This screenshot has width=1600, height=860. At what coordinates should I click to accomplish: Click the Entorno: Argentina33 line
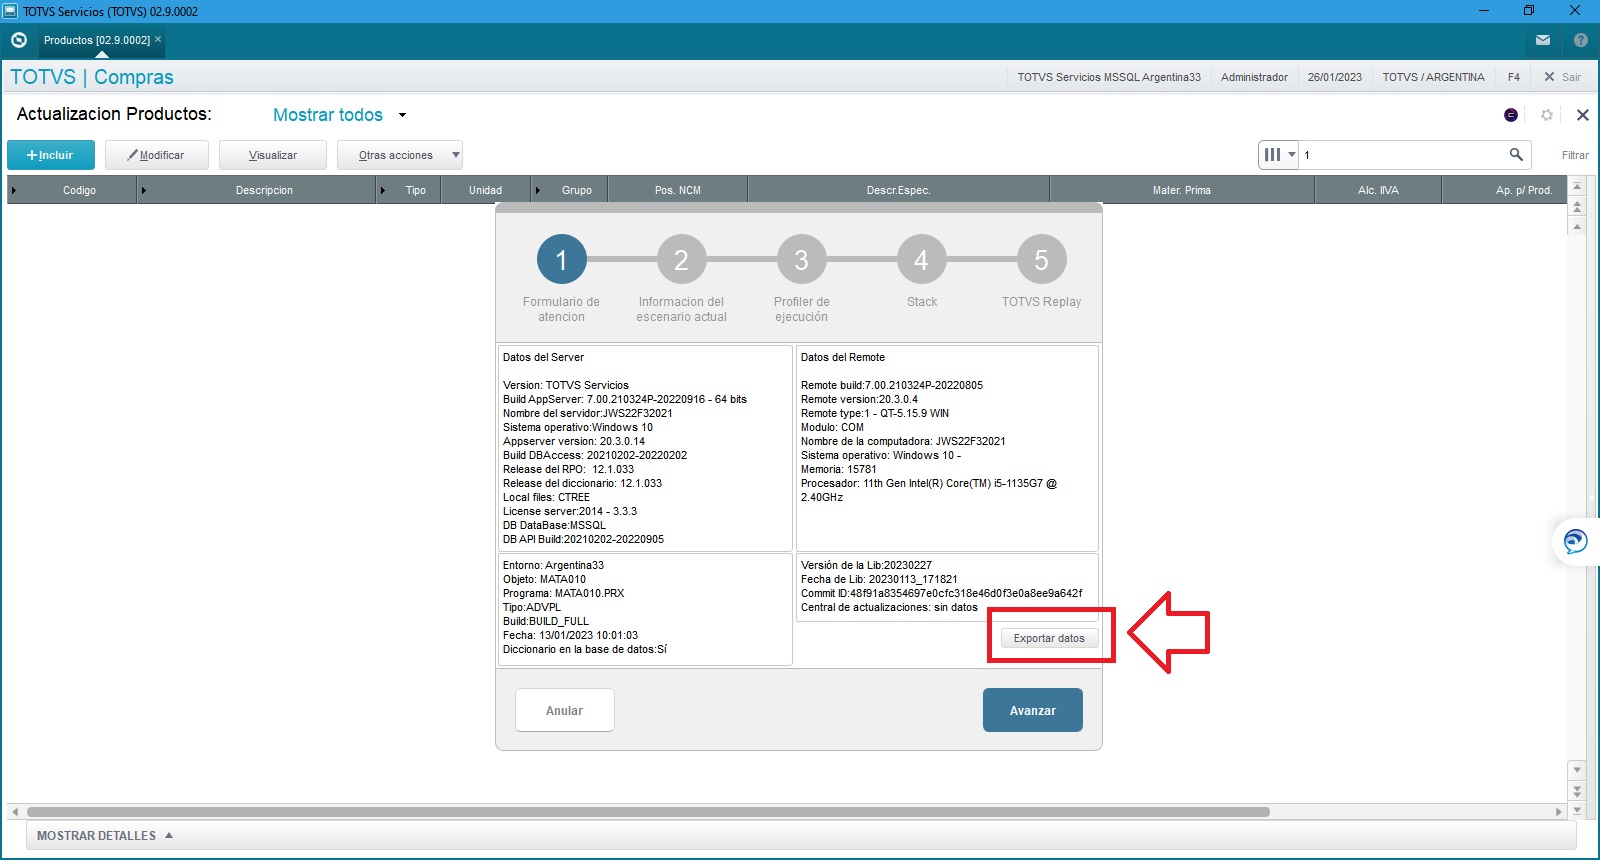coord(553,565)
